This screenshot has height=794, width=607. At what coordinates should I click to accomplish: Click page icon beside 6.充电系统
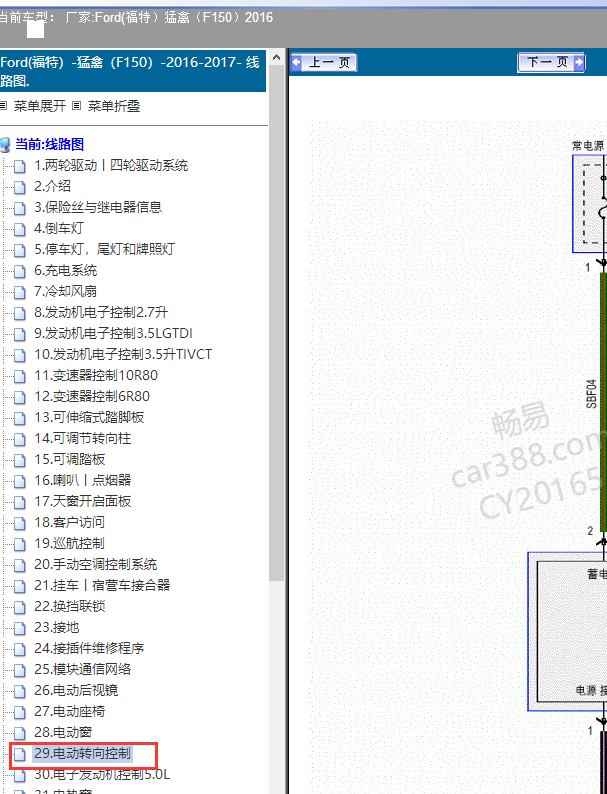[20, 271]
